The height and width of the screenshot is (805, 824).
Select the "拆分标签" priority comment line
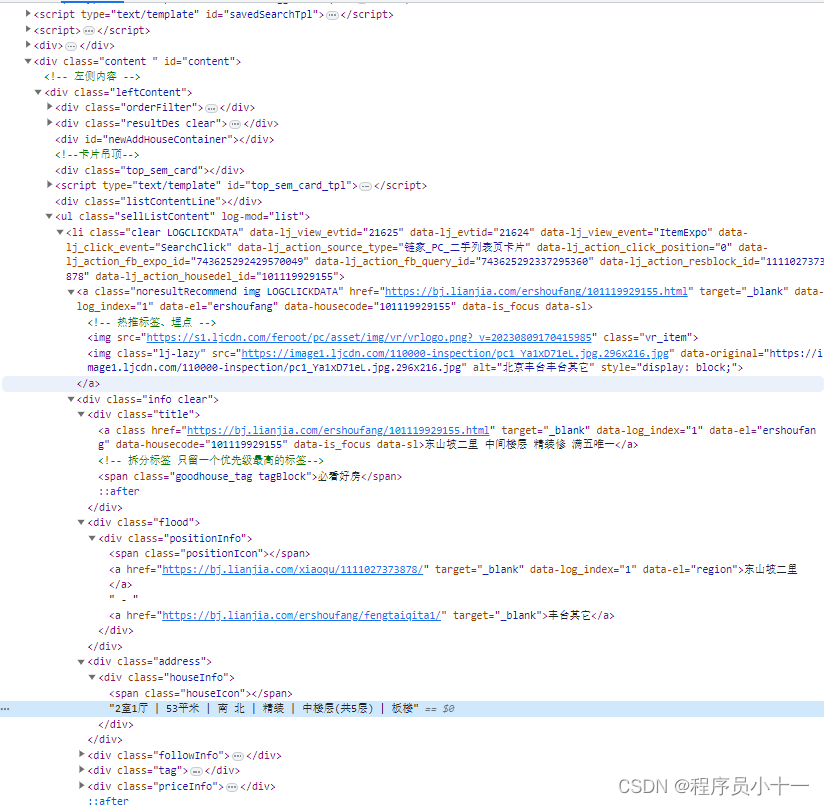point(211,460)
